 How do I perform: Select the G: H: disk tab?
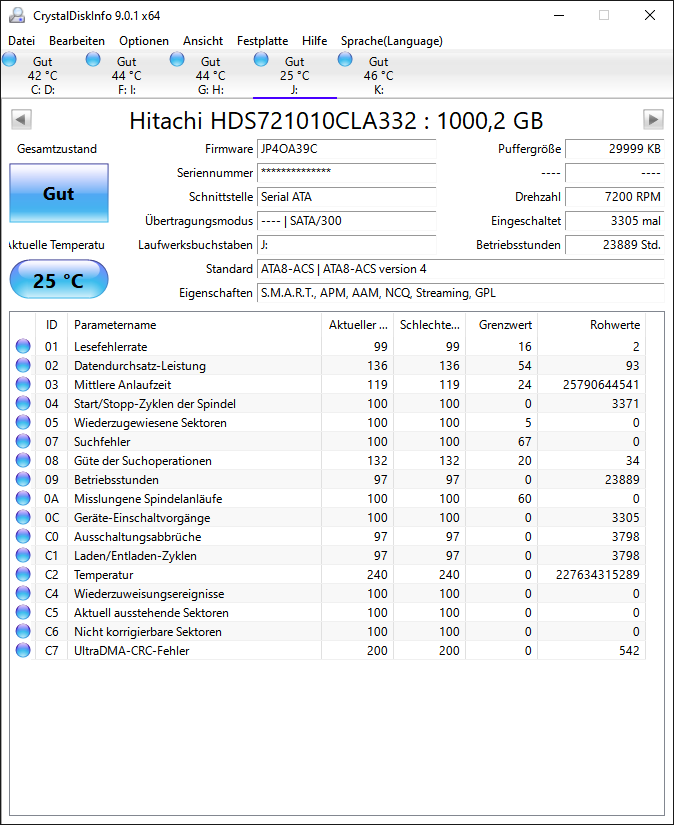pos(211,75)
